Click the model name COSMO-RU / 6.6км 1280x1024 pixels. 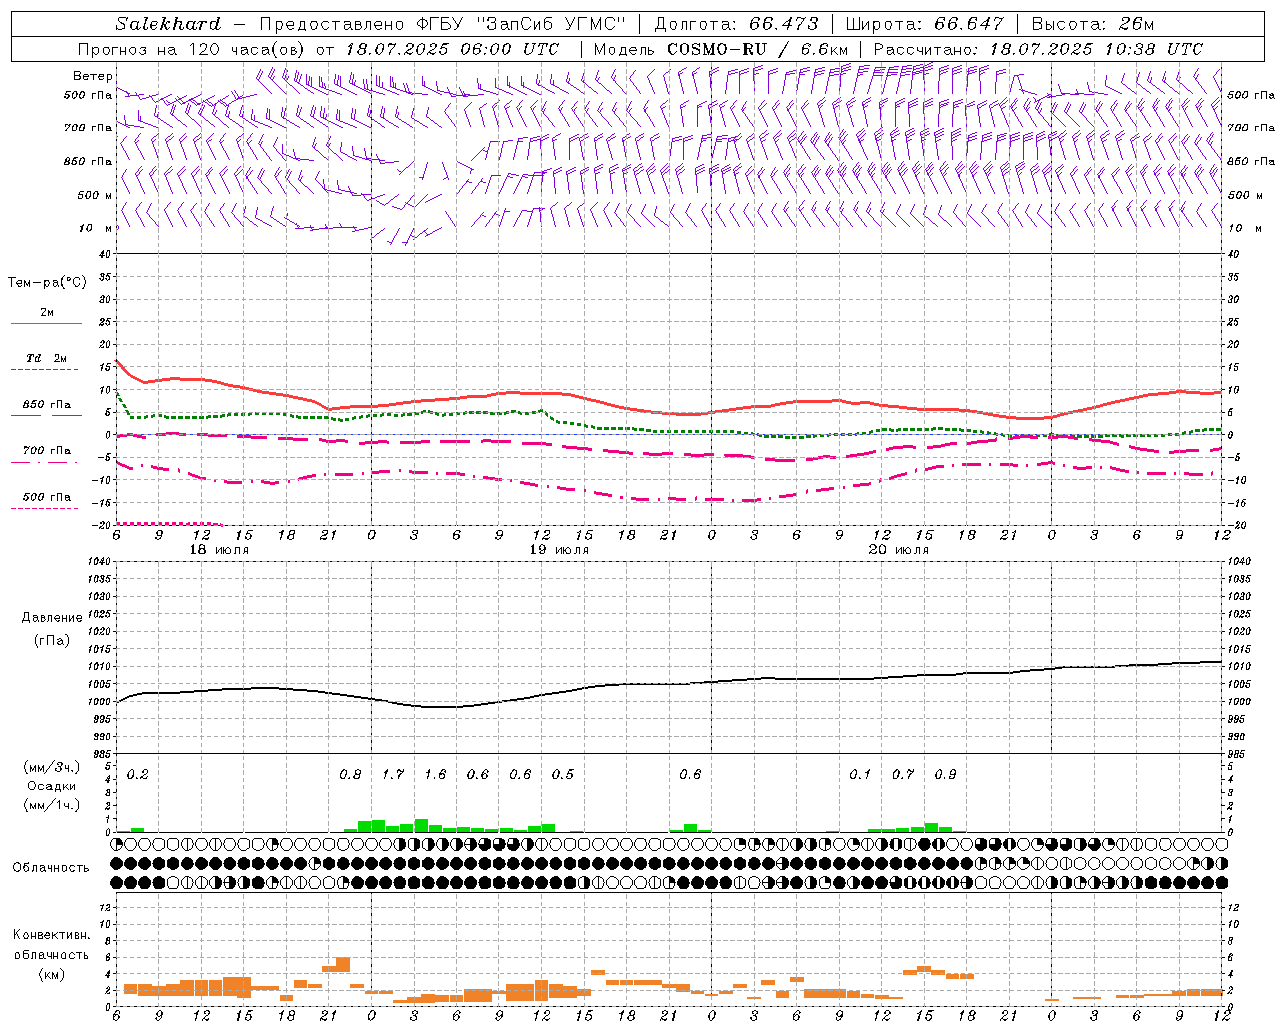[x=757, y=49]
